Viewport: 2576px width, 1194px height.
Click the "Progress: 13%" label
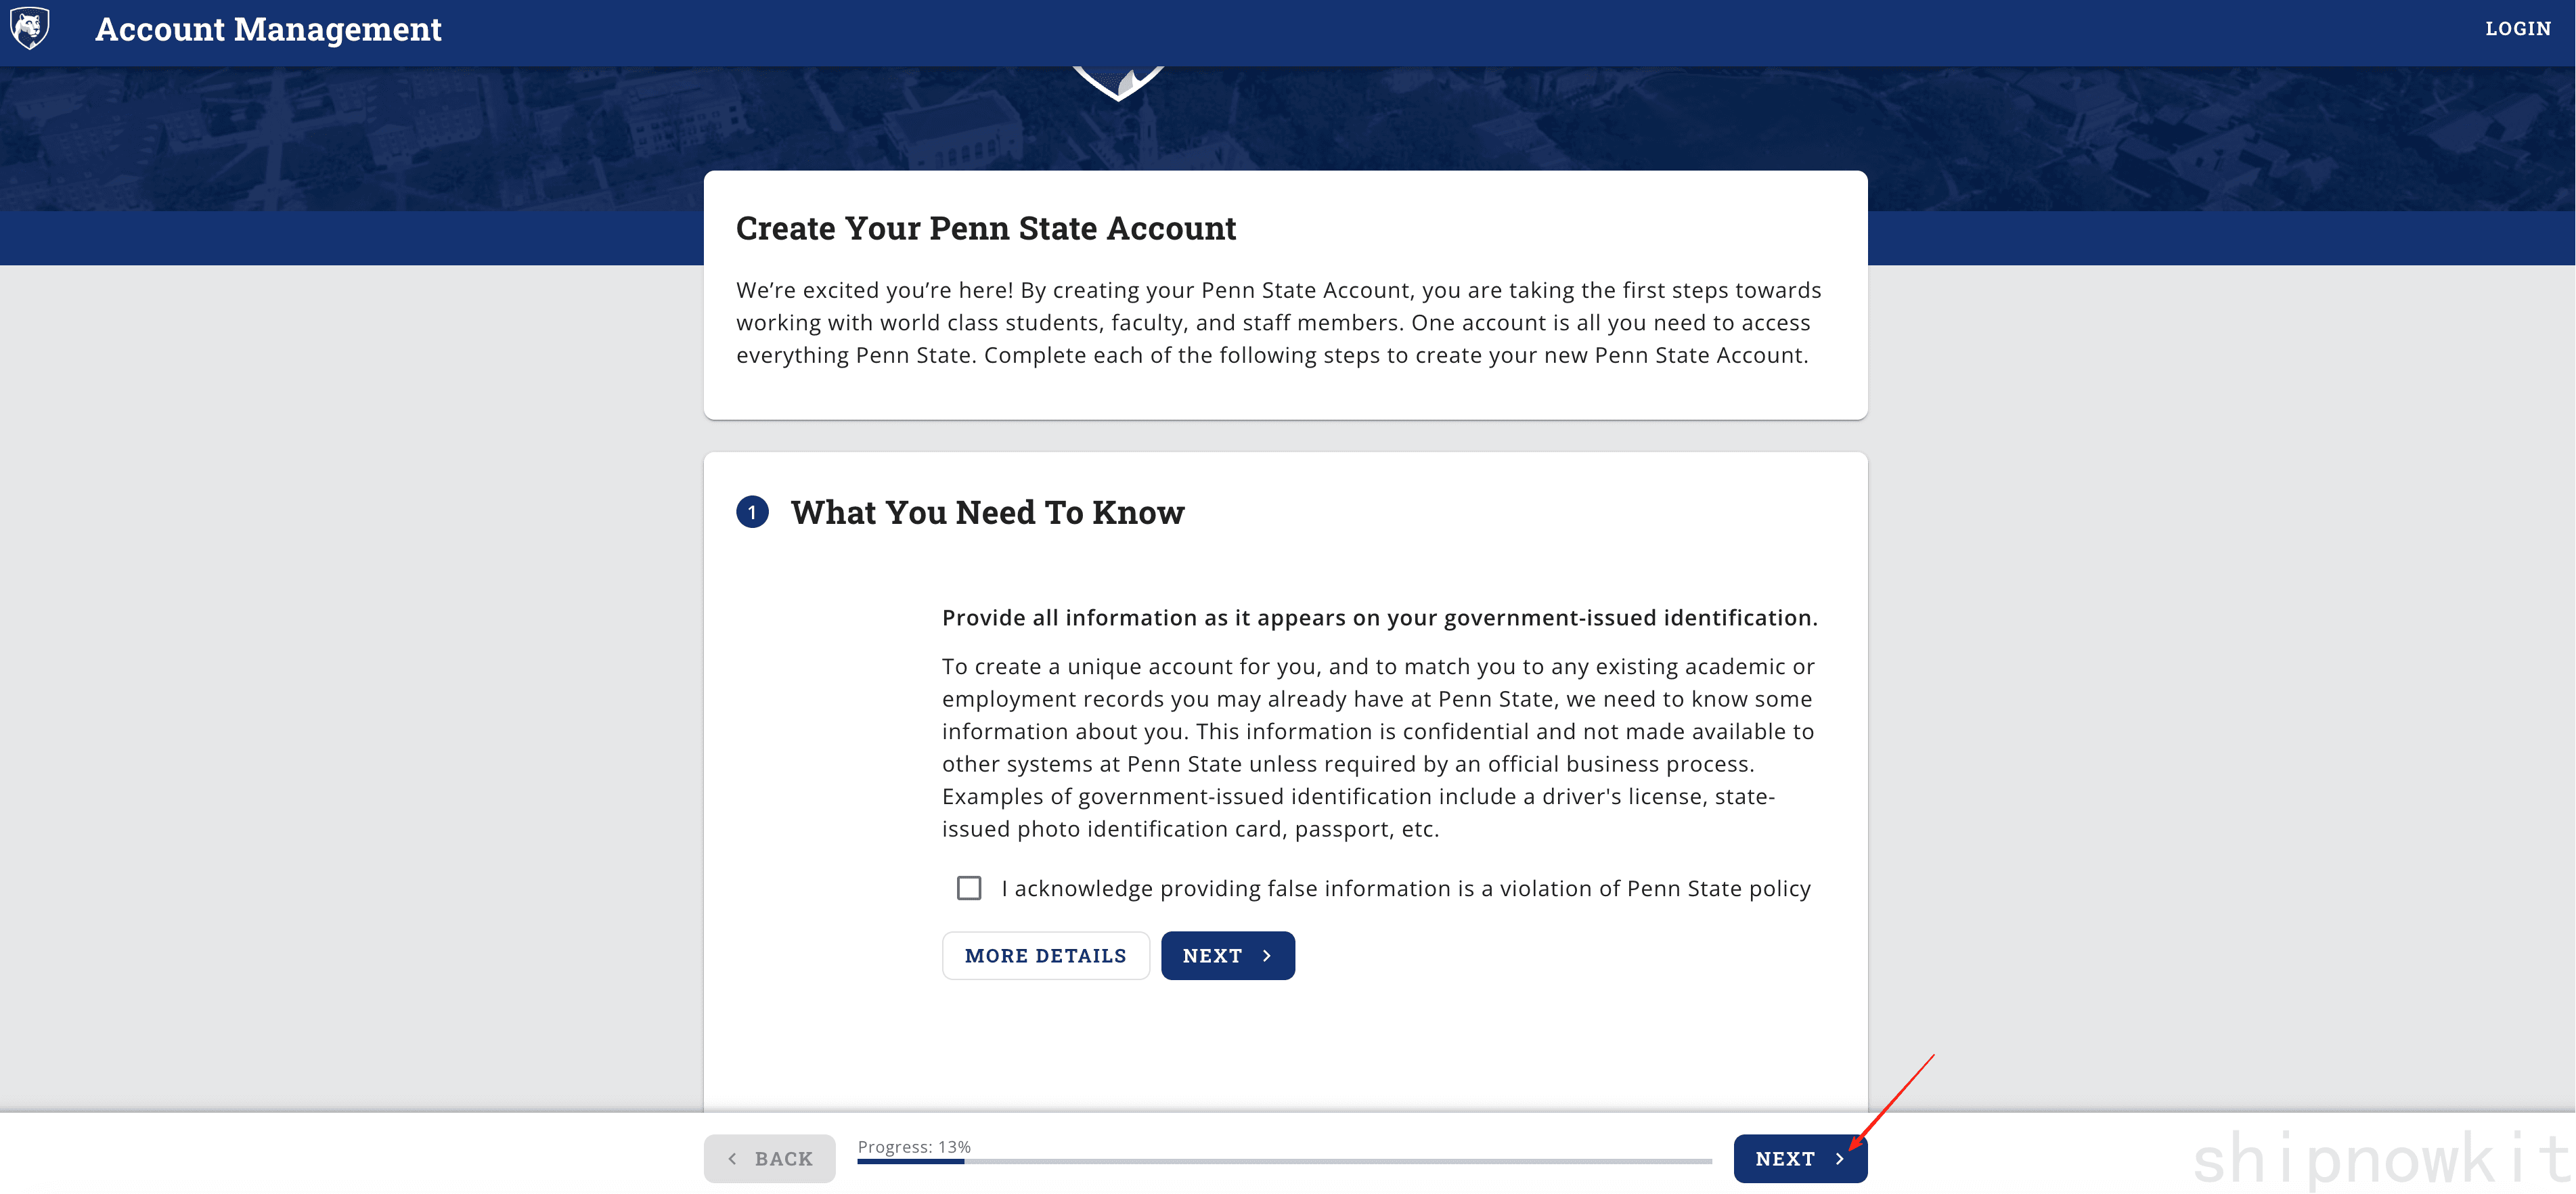click(x=914, y=1146)
